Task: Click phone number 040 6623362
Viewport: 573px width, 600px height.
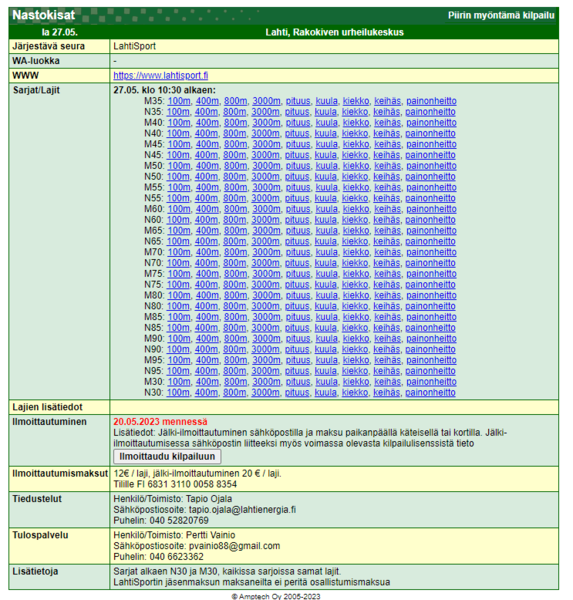Action: [176, 557]
